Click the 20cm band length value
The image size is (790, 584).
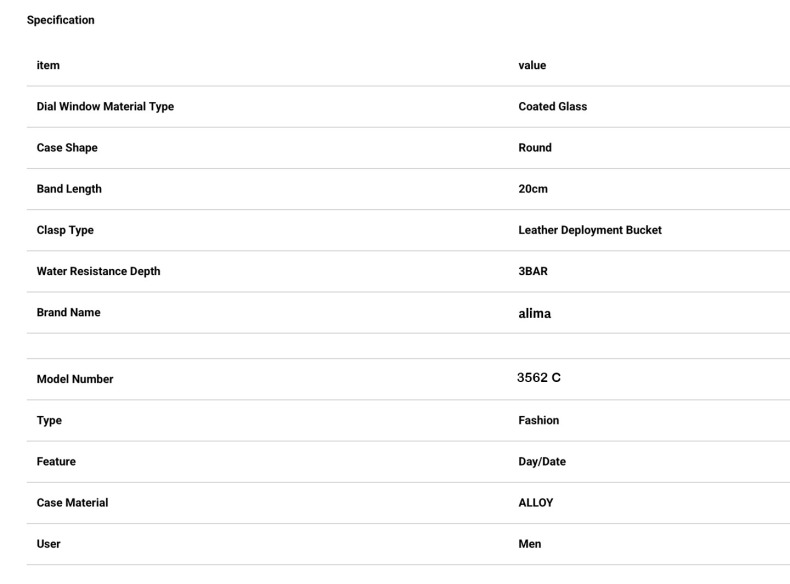coord(533,189)
